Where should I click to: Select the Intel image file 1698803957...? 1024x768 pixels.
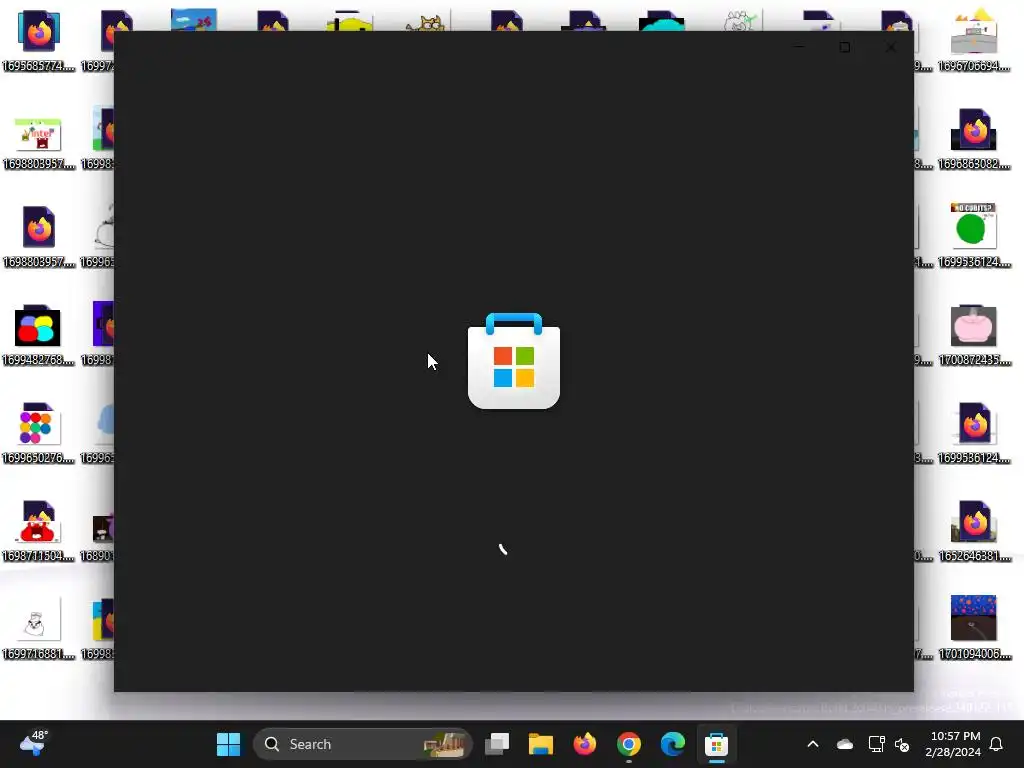pyautogui.click(x=39, y=144)
